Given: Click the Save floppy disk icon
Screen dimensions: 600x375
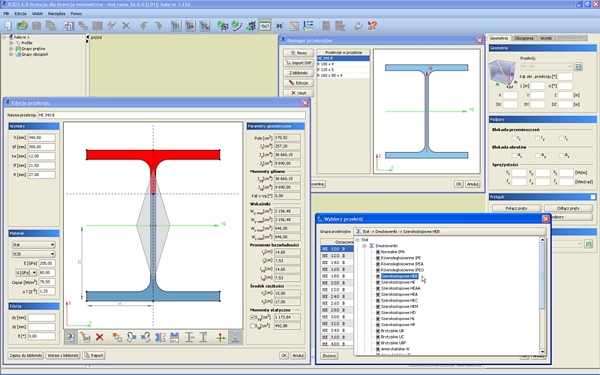Looking at the screenshot, I should [x=36, y=26].
